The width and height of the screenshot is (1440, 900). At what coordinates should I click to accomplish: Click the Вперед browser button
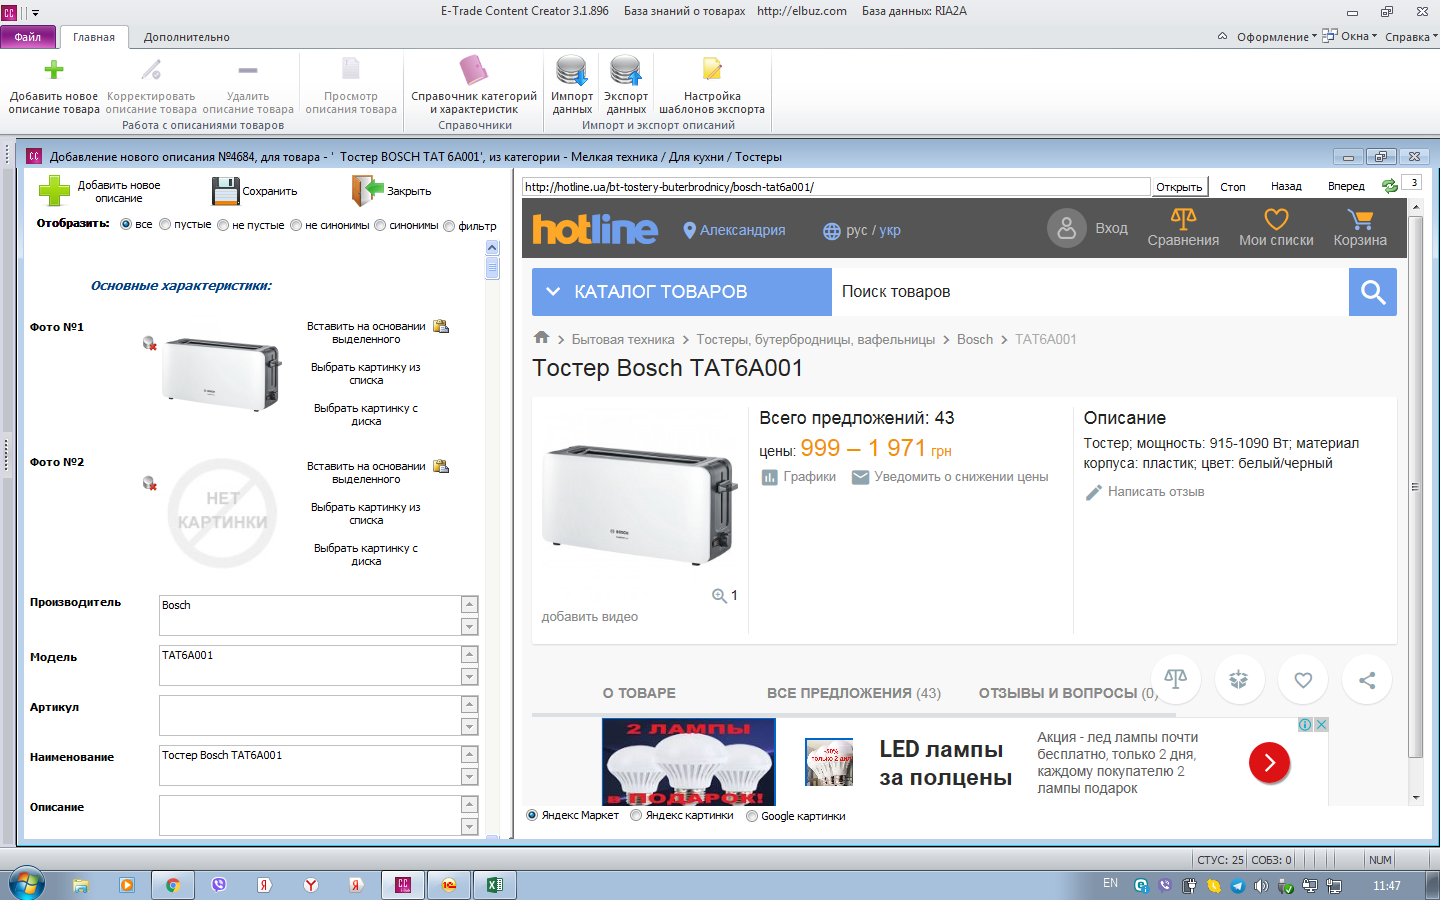1346,187
